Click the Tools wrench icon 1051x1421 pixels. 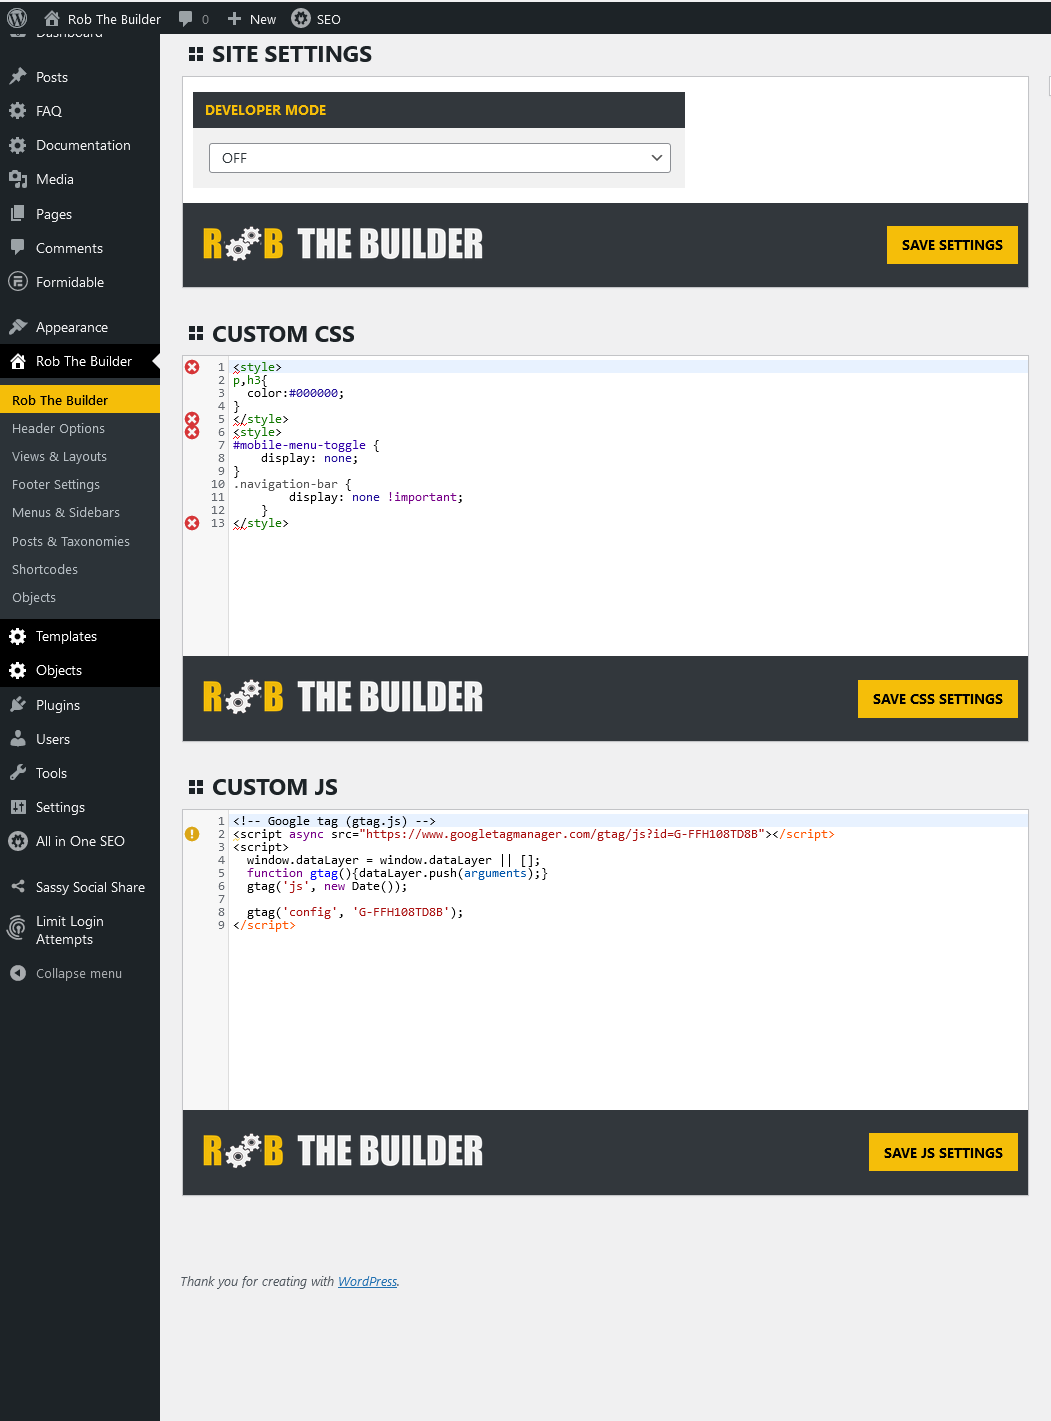click(x=18, y=773)
